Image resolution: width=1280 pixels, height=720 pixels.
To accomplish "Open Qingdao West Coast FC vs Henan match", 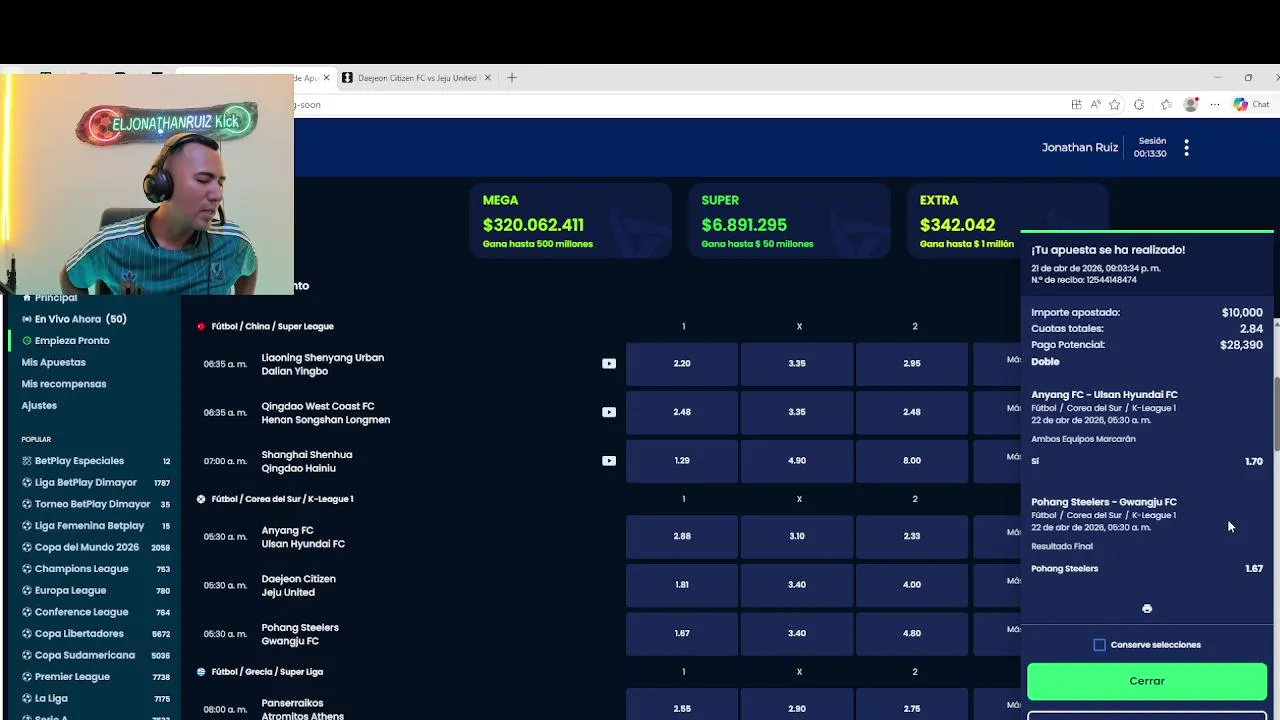I will 325,413.
